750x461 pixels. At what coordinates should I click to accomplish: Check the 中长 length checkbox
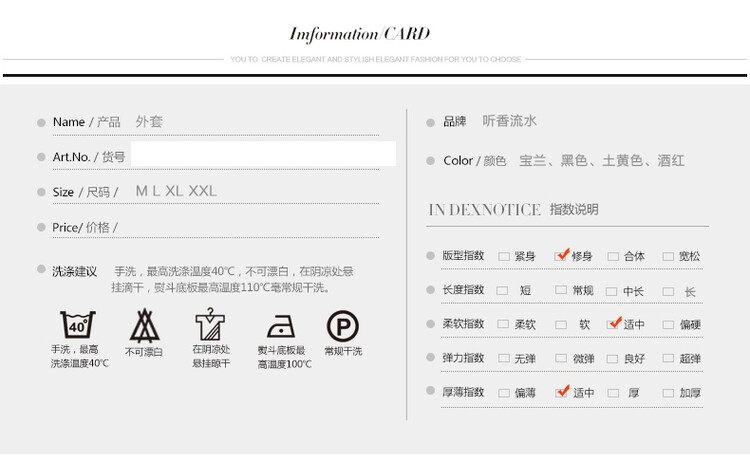(612, 292)
